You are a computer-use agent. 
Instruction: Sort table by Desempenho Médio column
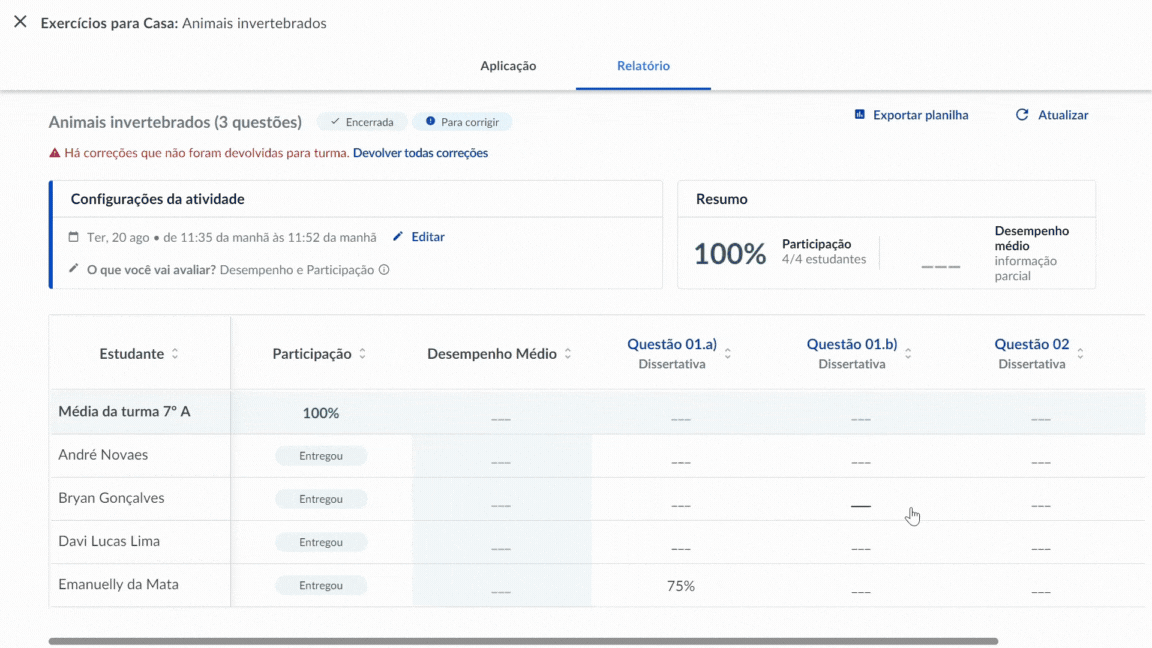(x=568, y=354)
